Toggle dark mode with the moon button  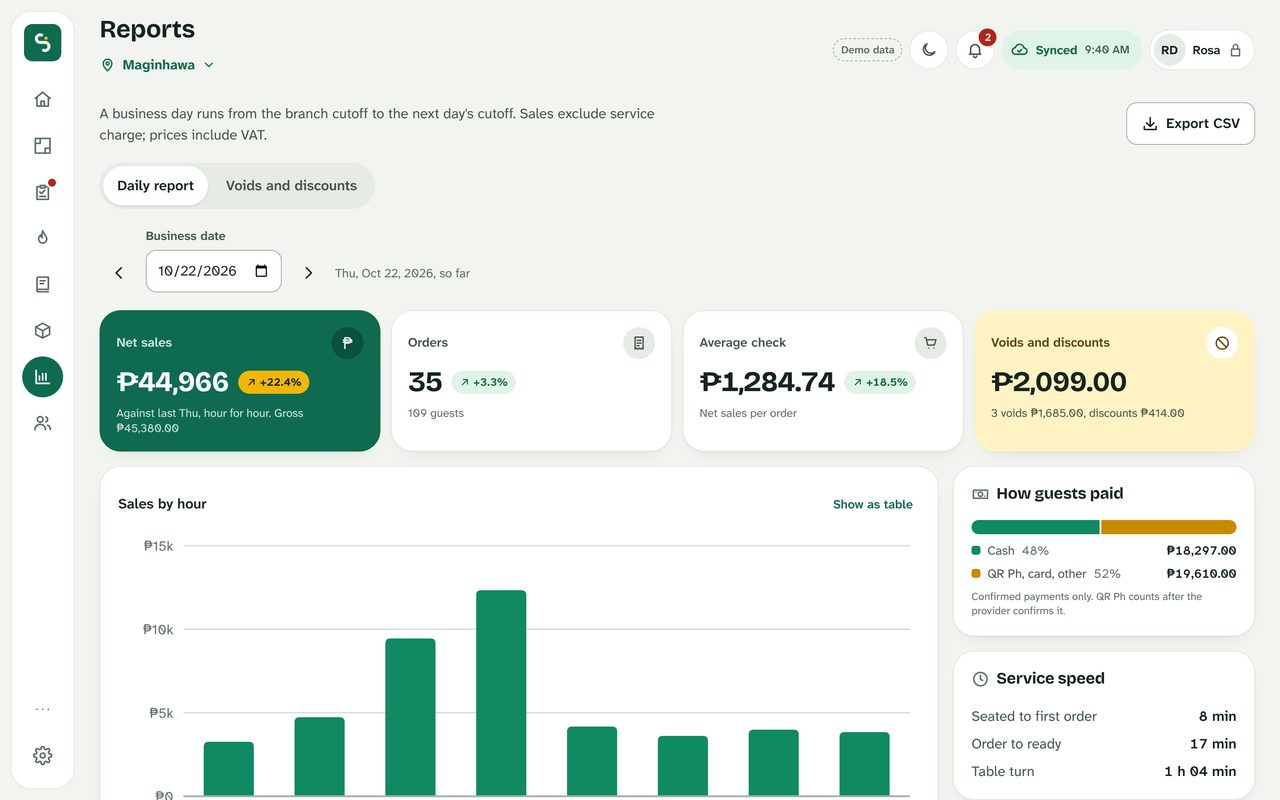[929, 50]
